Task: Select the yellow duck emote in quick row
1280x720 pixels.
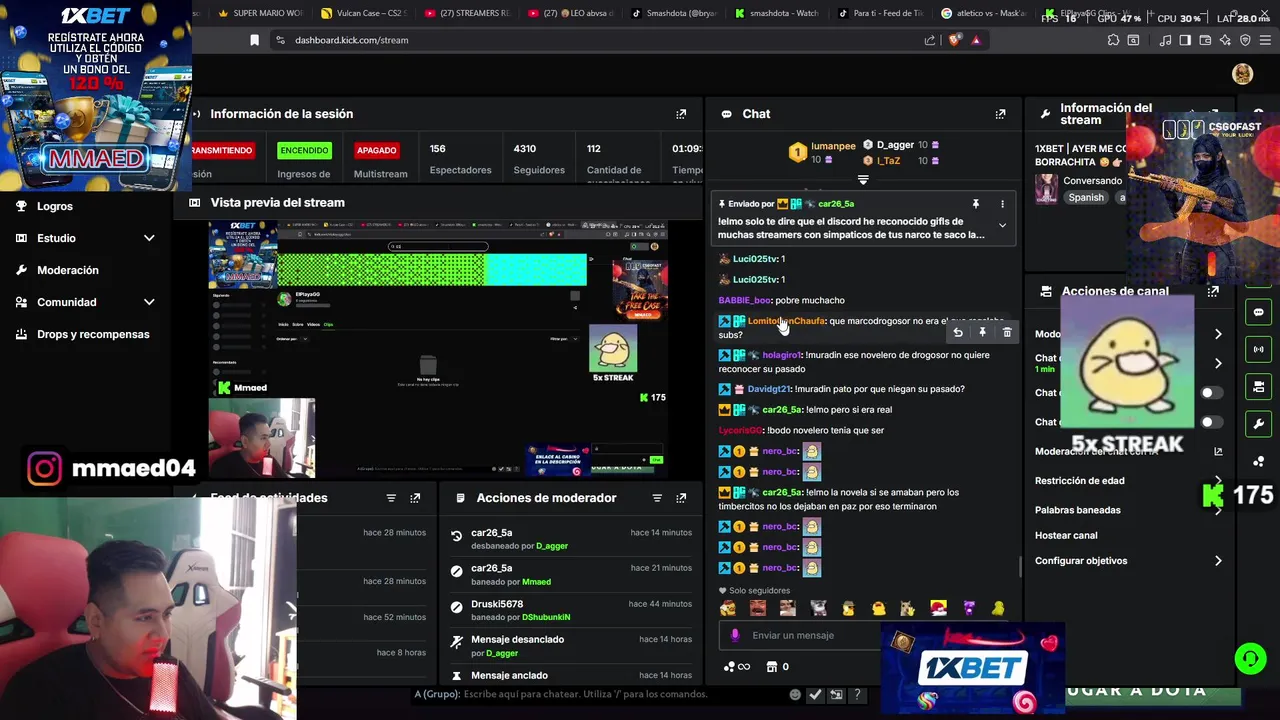Action: pos(878,608)
